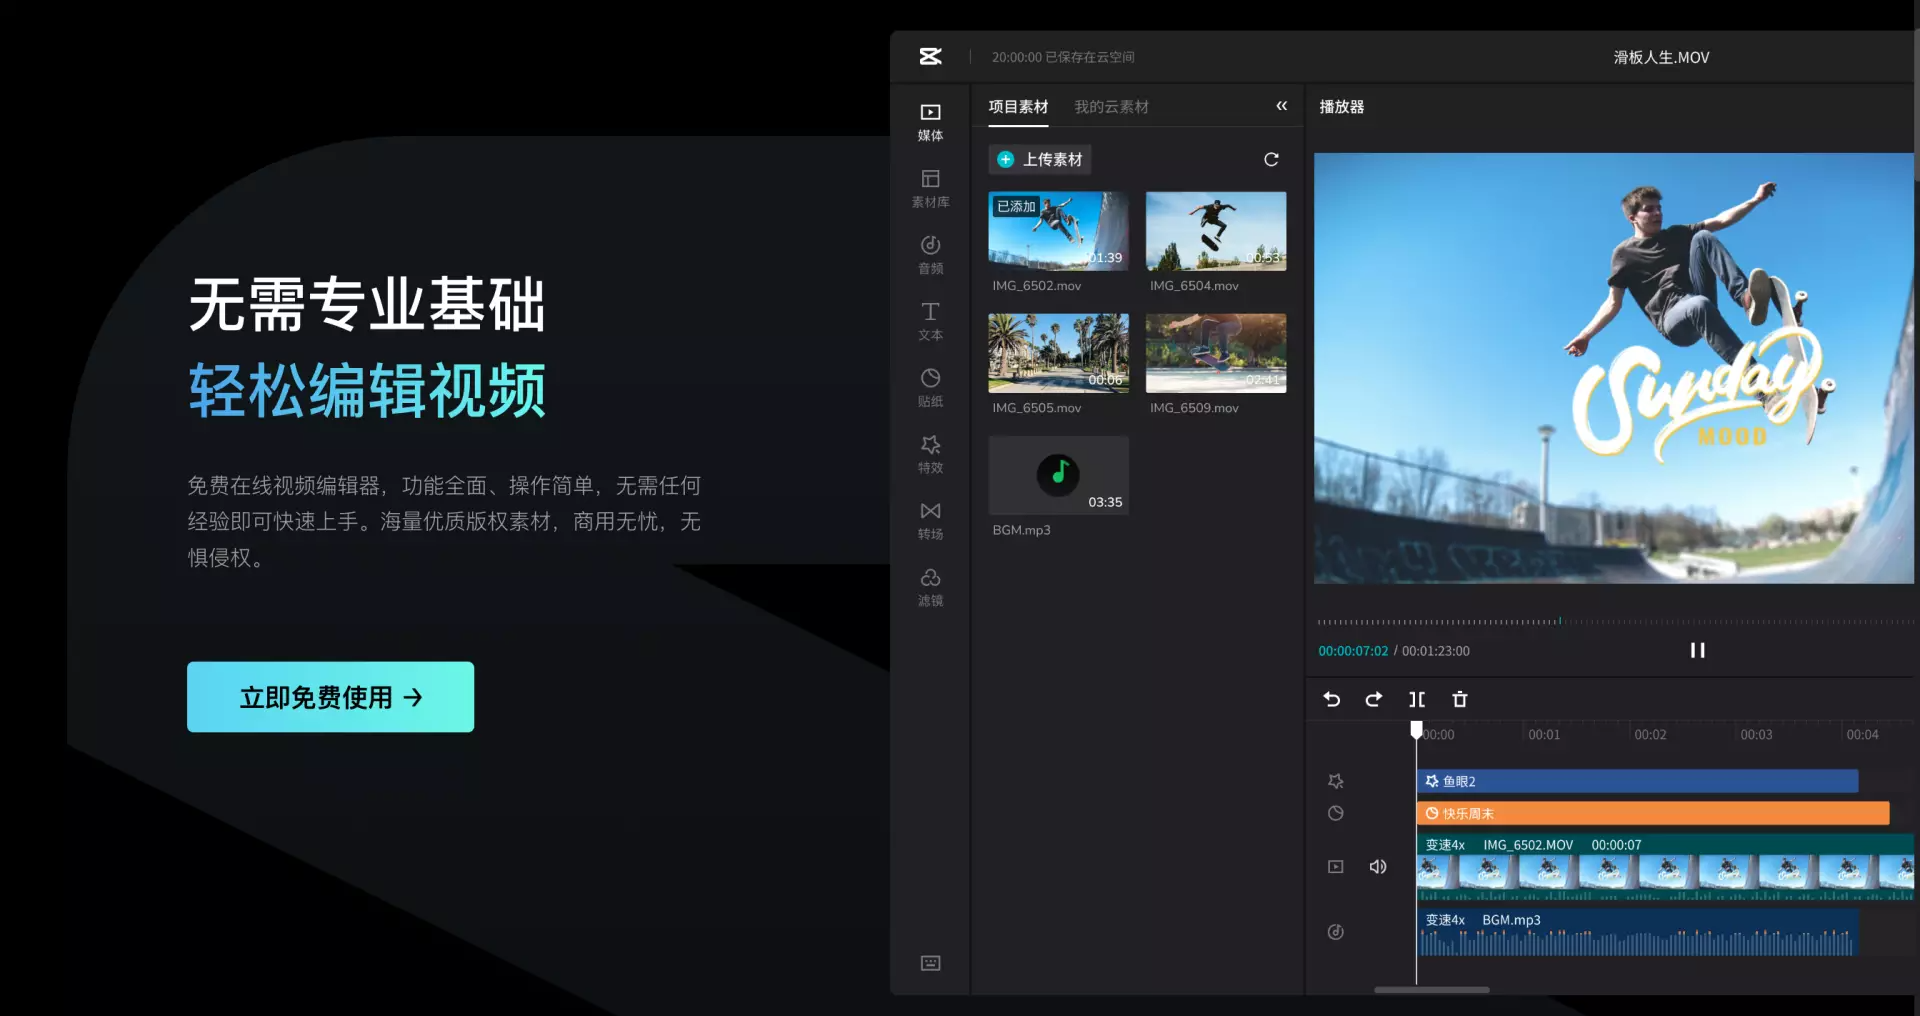Click the 滑板人生.MOV project title
This screenshot has height=1016, width=1920.
pyautogui.click(x=1661, y=58)
